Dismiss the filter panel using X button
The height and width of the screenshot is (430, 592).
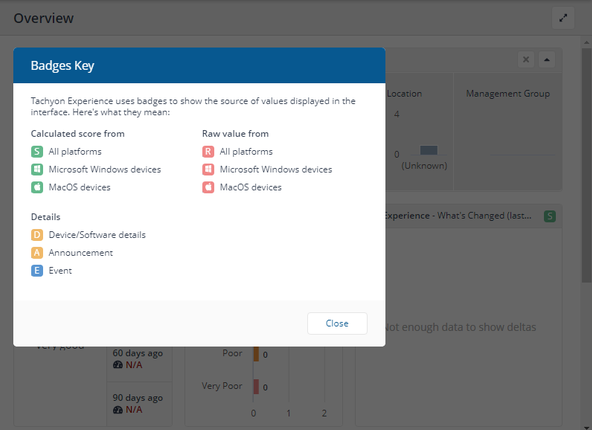click(x=526, y=60)
